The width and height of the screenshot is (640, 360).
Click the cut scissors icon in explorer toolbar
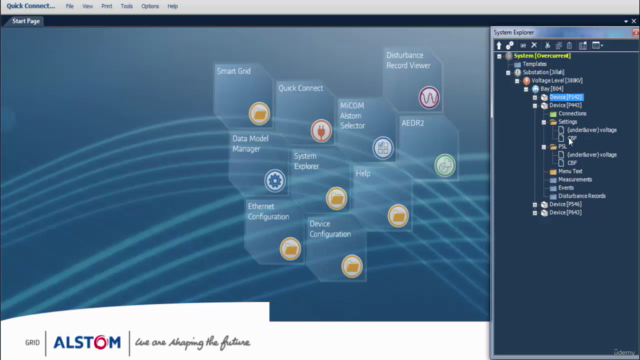click(x=547, y=45)
